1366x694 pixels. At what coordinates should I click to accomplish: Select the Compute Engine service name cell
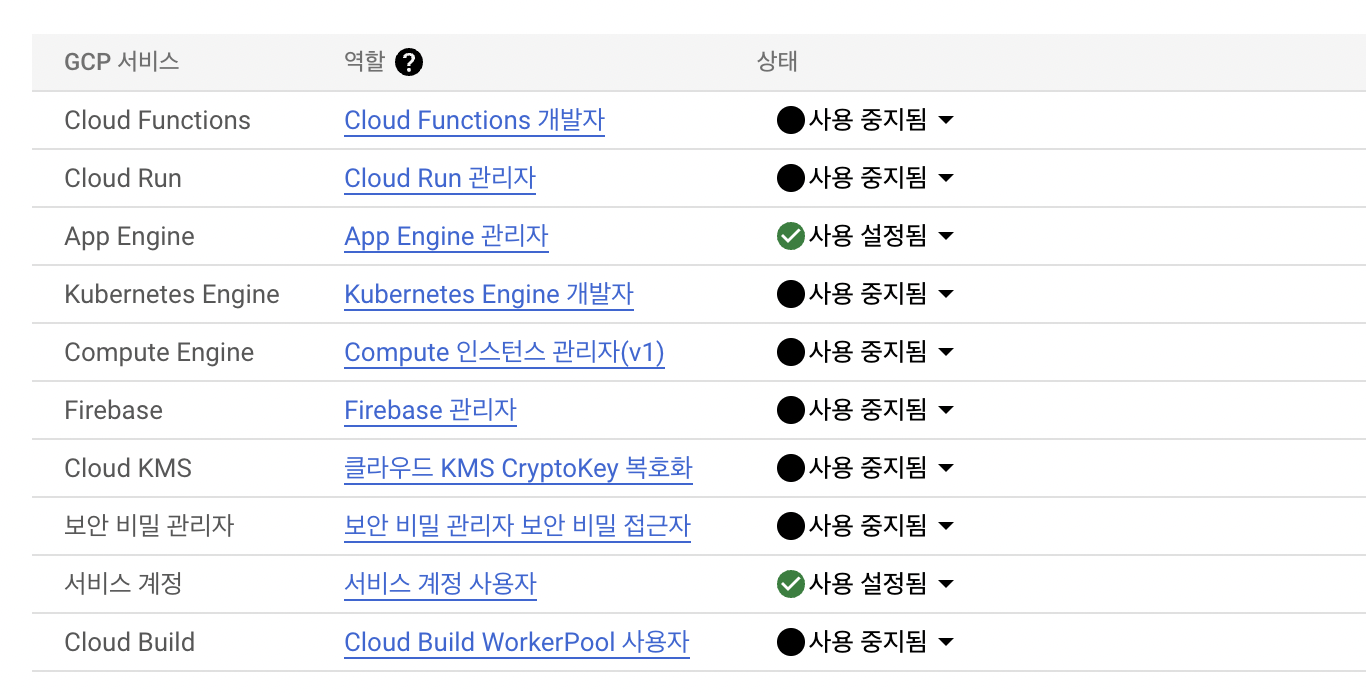click(159, 353)
